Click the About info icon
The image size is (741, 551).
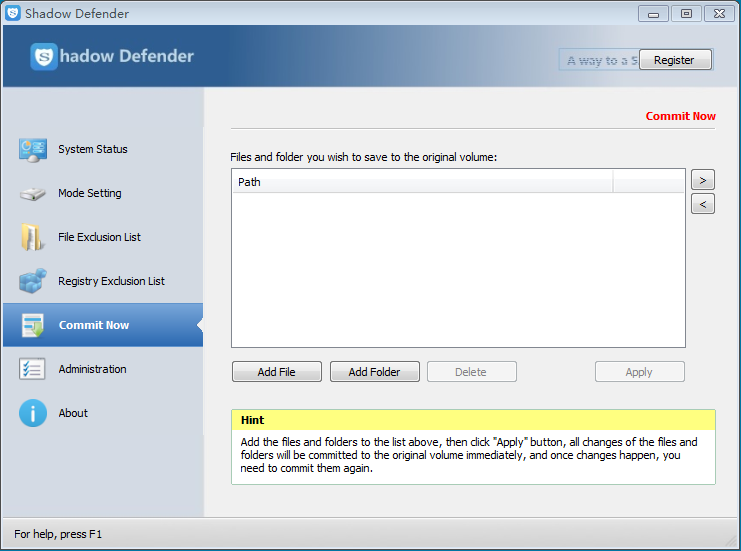33,413
